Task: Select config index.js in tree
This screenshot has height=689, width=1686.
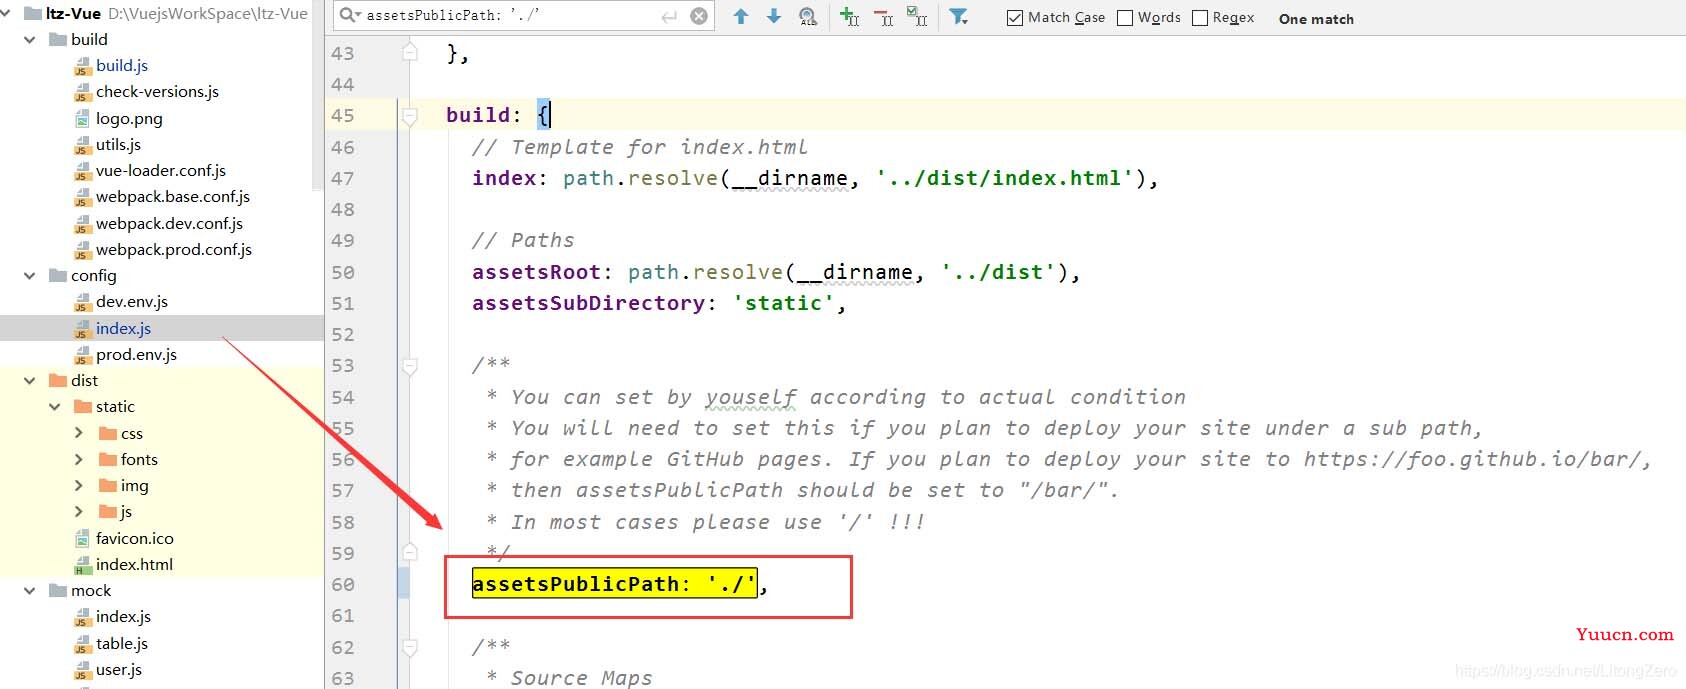Action: [x=123, y=328]
